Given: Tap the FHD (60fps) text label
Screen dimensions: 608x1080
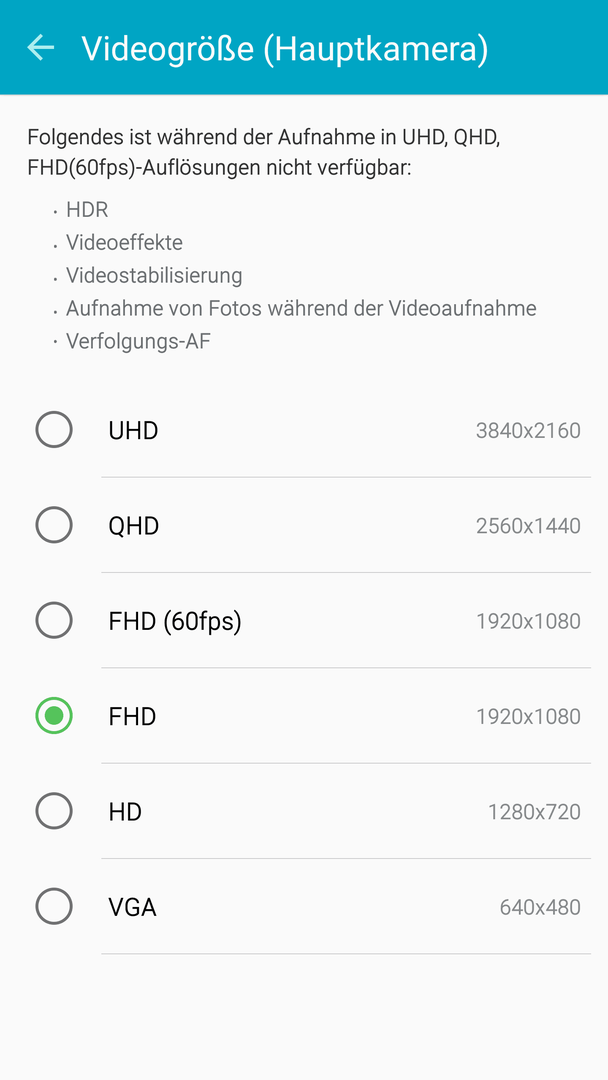Looking at the screenshot, I should [175, 622].
